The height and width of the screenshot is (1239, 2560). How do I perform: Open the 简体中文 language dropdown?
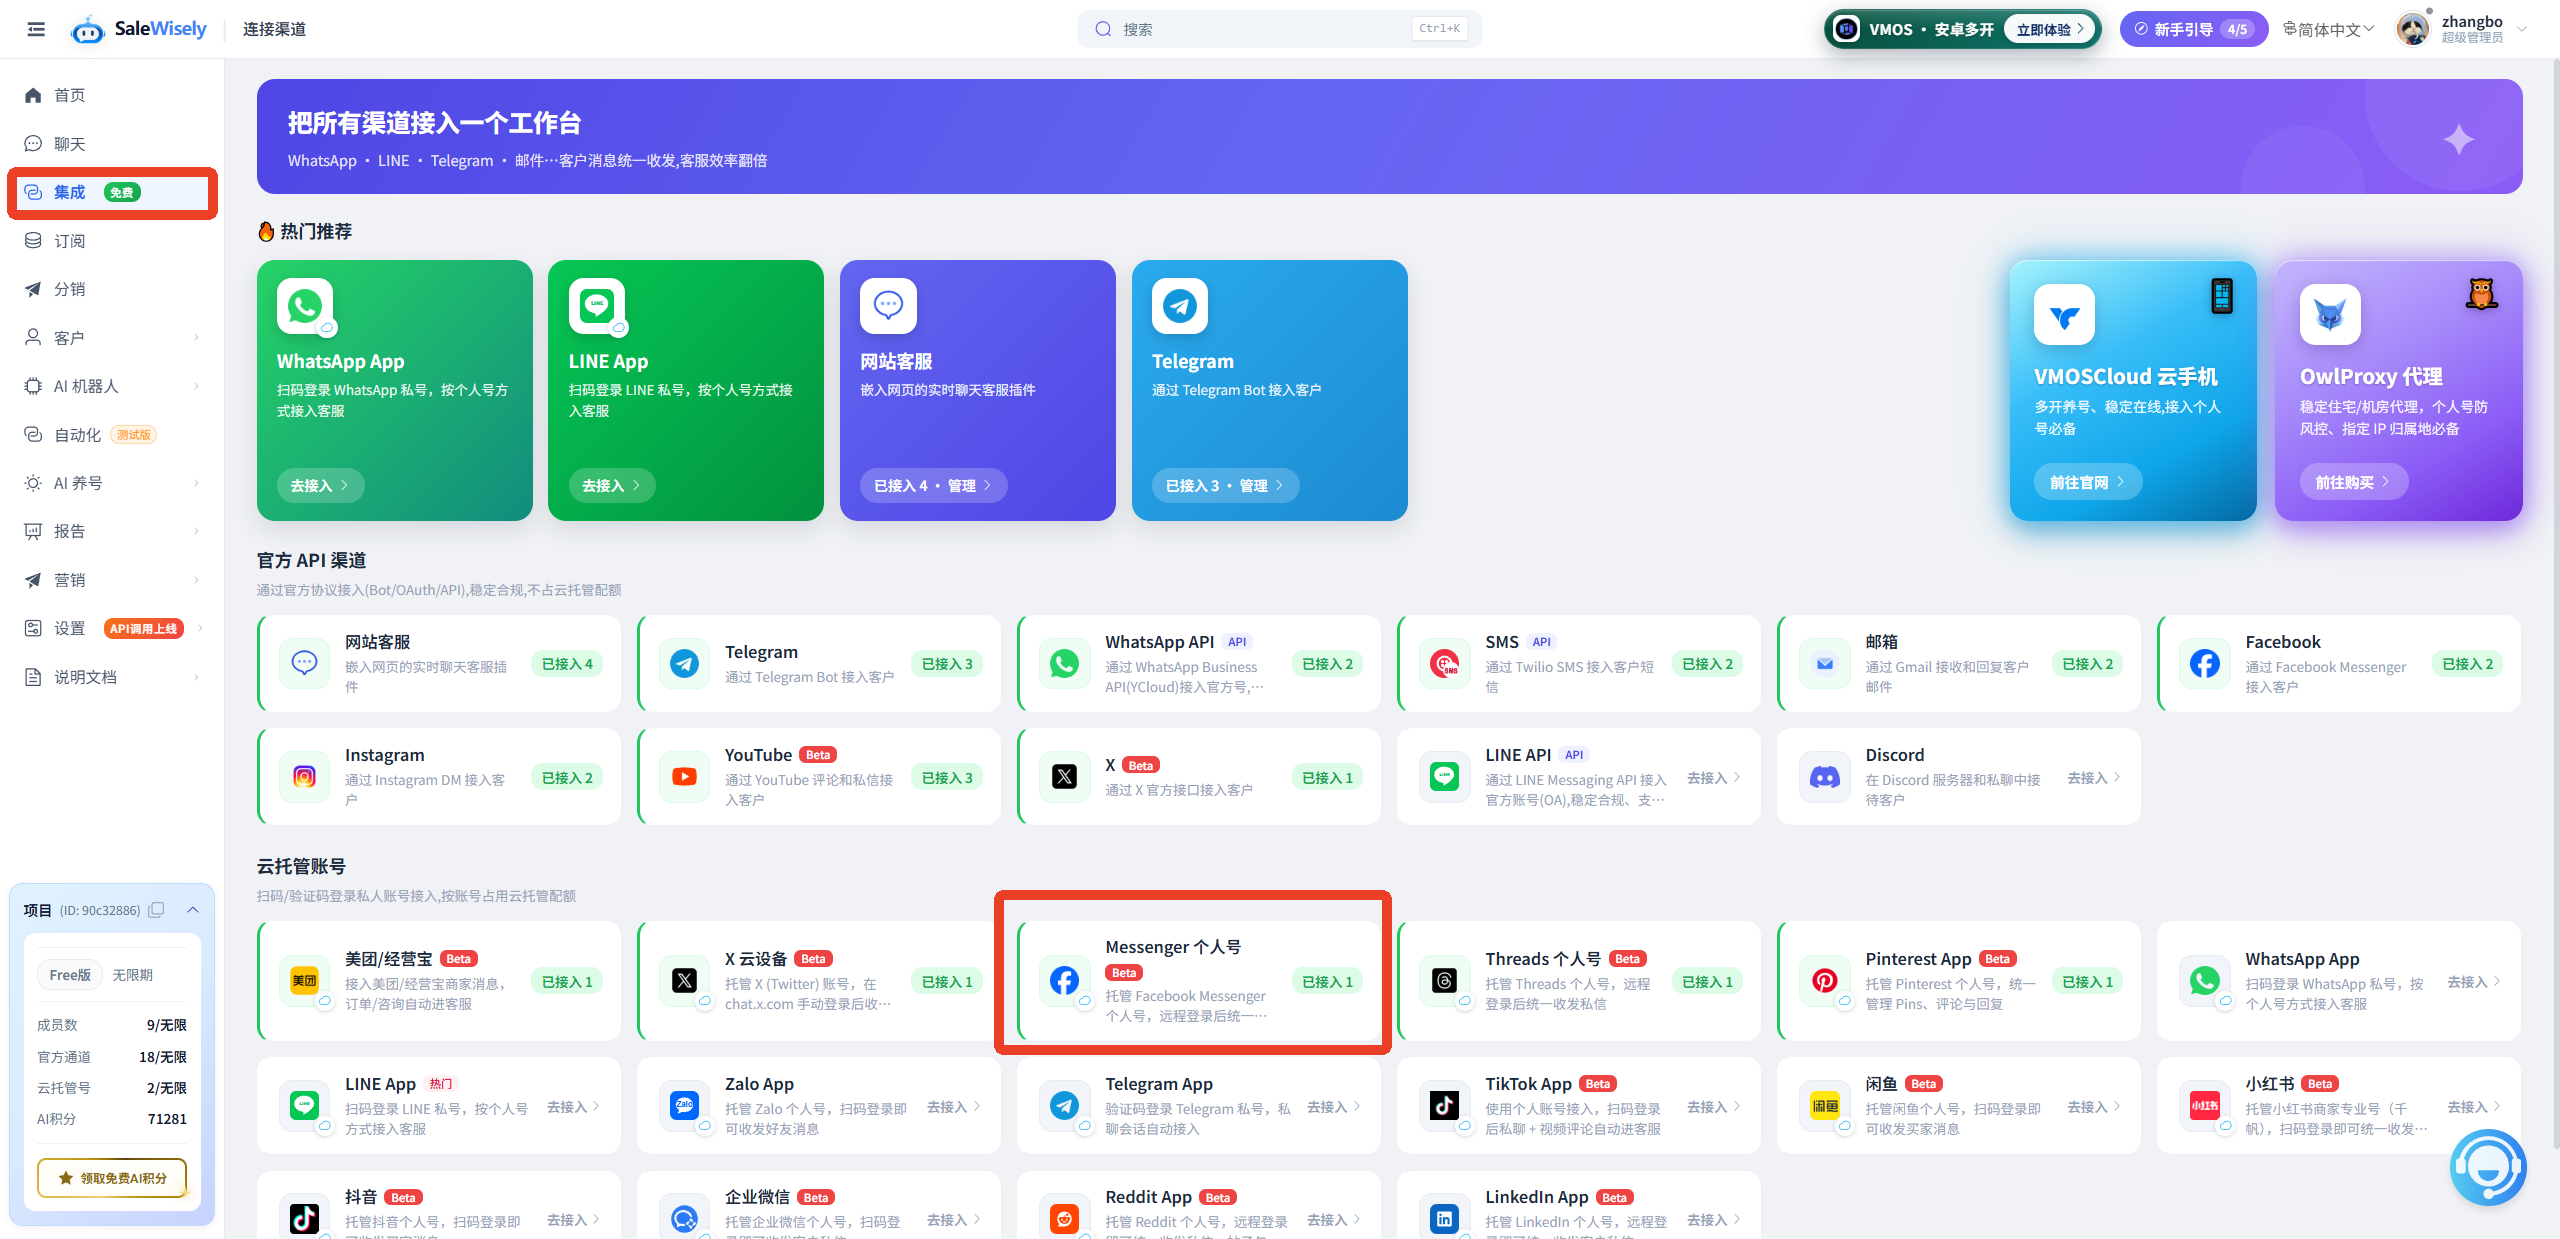coord(2328,30)
